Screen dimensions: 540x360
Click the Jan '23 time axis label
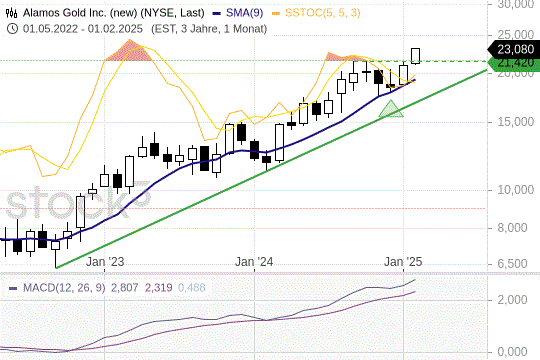[x=105, y=262]
